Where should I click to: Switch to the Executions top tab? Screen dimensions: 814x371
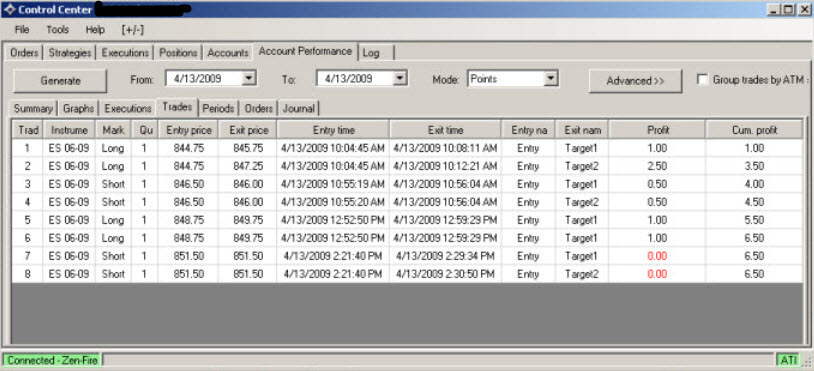pos(125,52)
